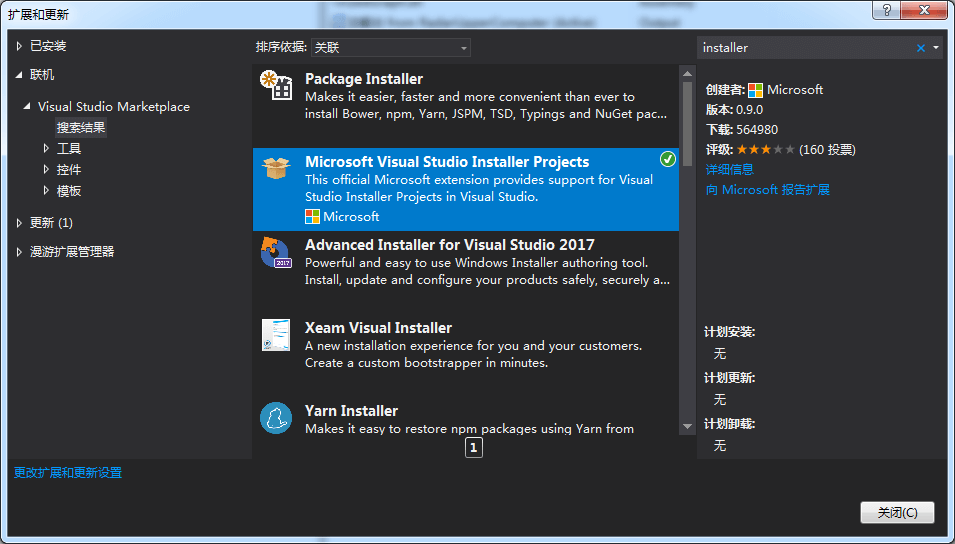Click the results list scroll up arrow
Screen dimensions: 955x544
click(688, 74)
